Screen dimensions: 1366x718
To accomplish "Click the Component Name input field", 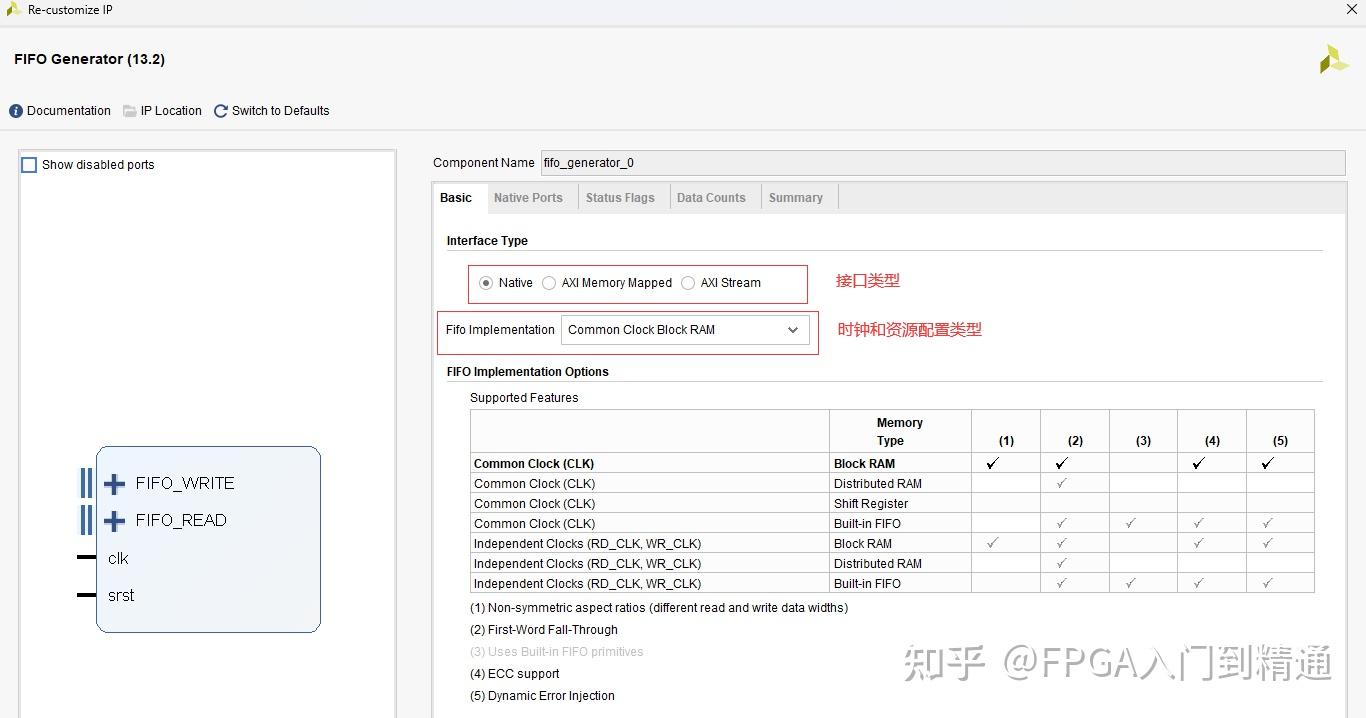I will tap(943, 163).
